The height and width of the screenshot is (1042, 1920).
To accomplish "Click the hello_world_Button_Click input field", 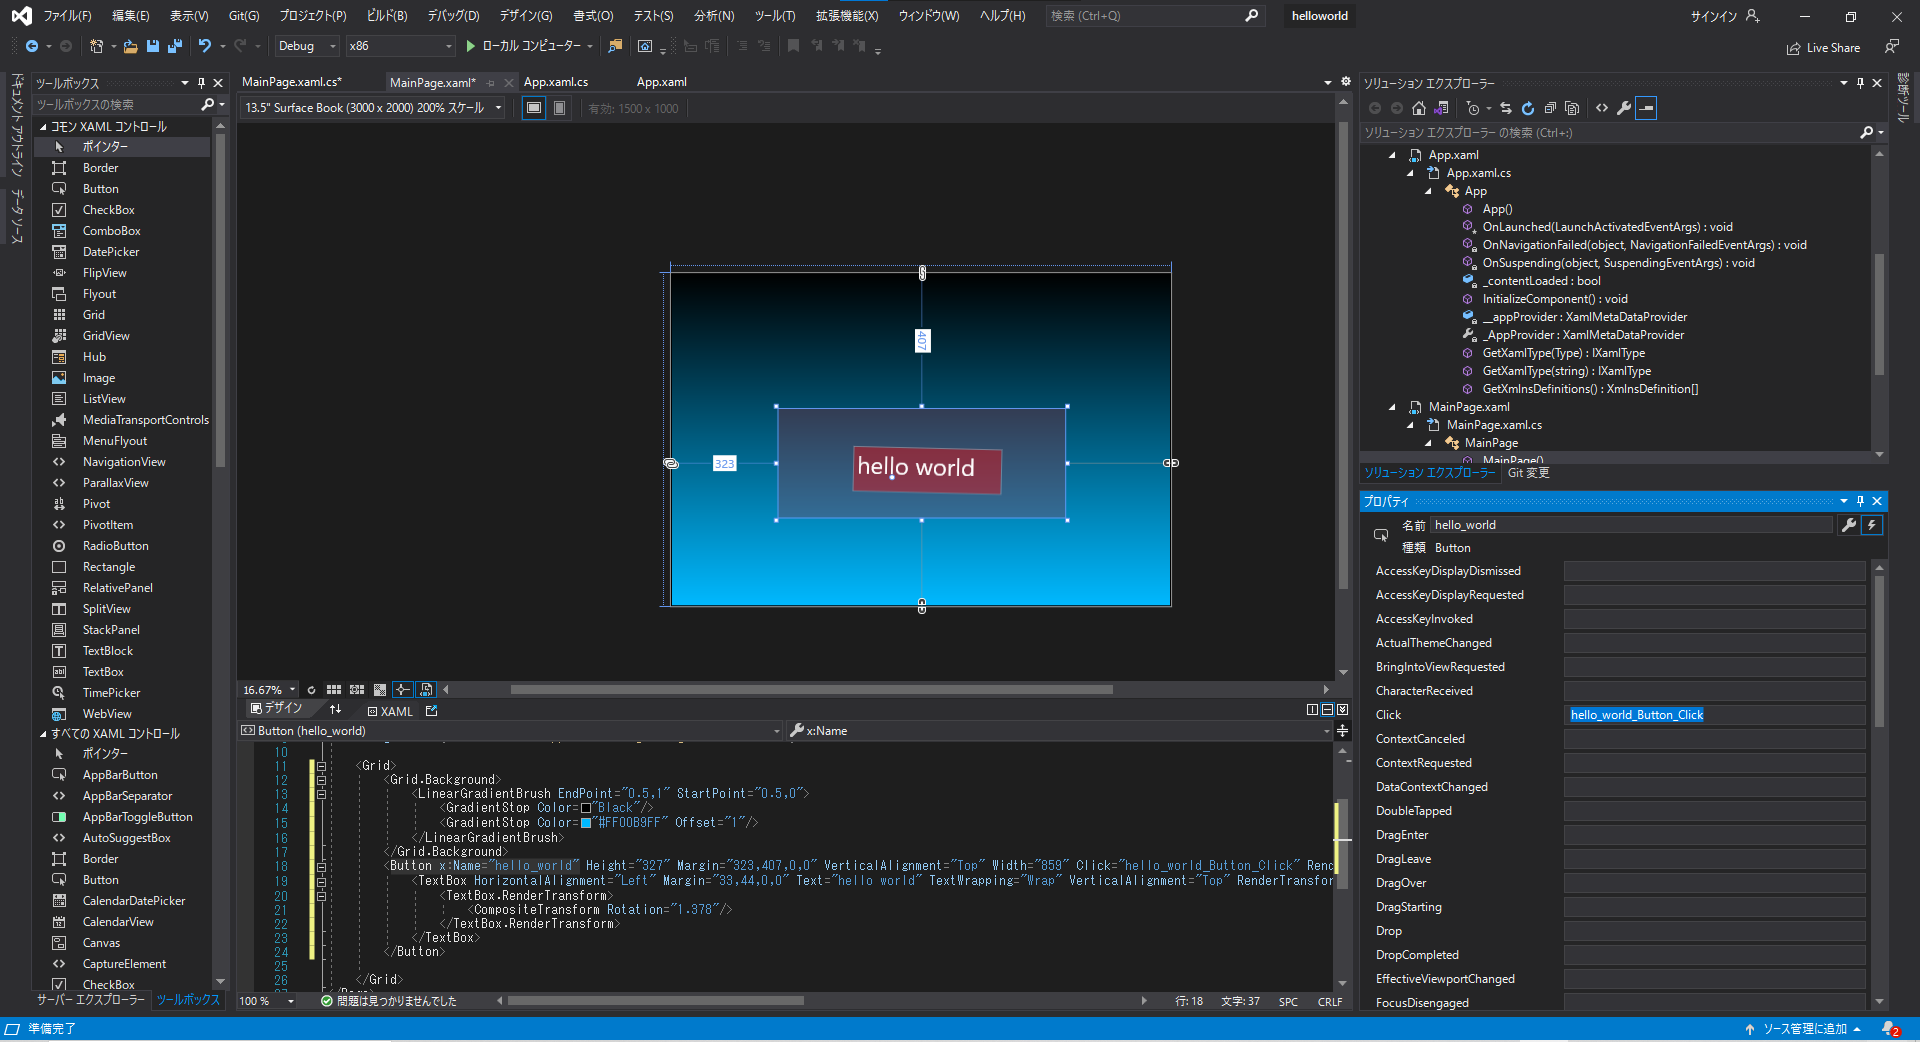I will point(1714,714).
